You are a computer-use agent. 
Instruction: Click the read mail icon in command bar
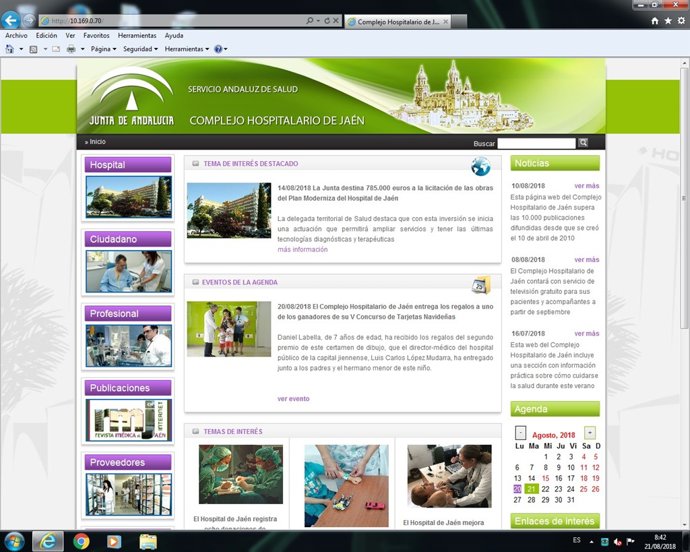tap(56, 49)
